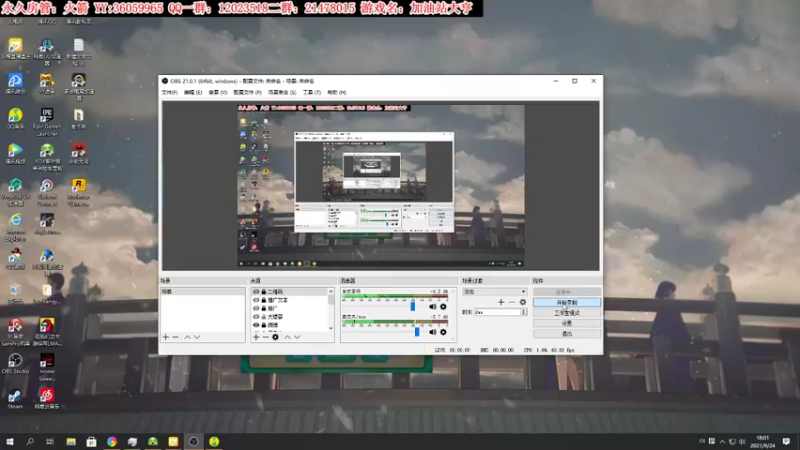This screenshot has height=450, width=800.
Task: Open the scene transition type dropdown
Action: (494, 292)
